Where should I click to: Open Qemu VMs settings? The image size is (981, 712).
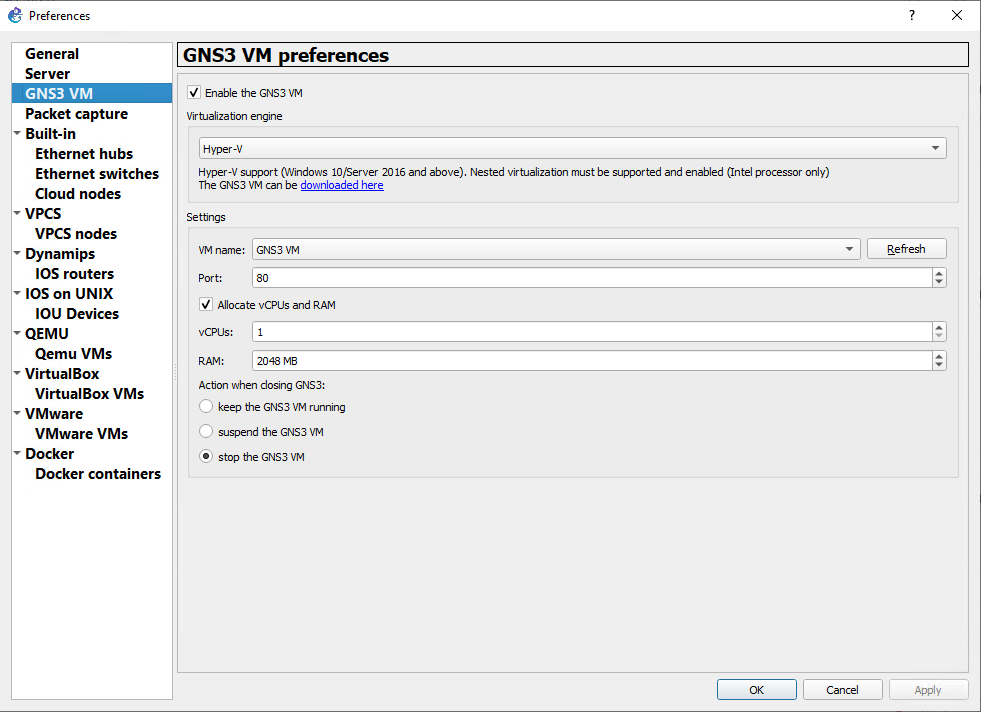point(73,354)
